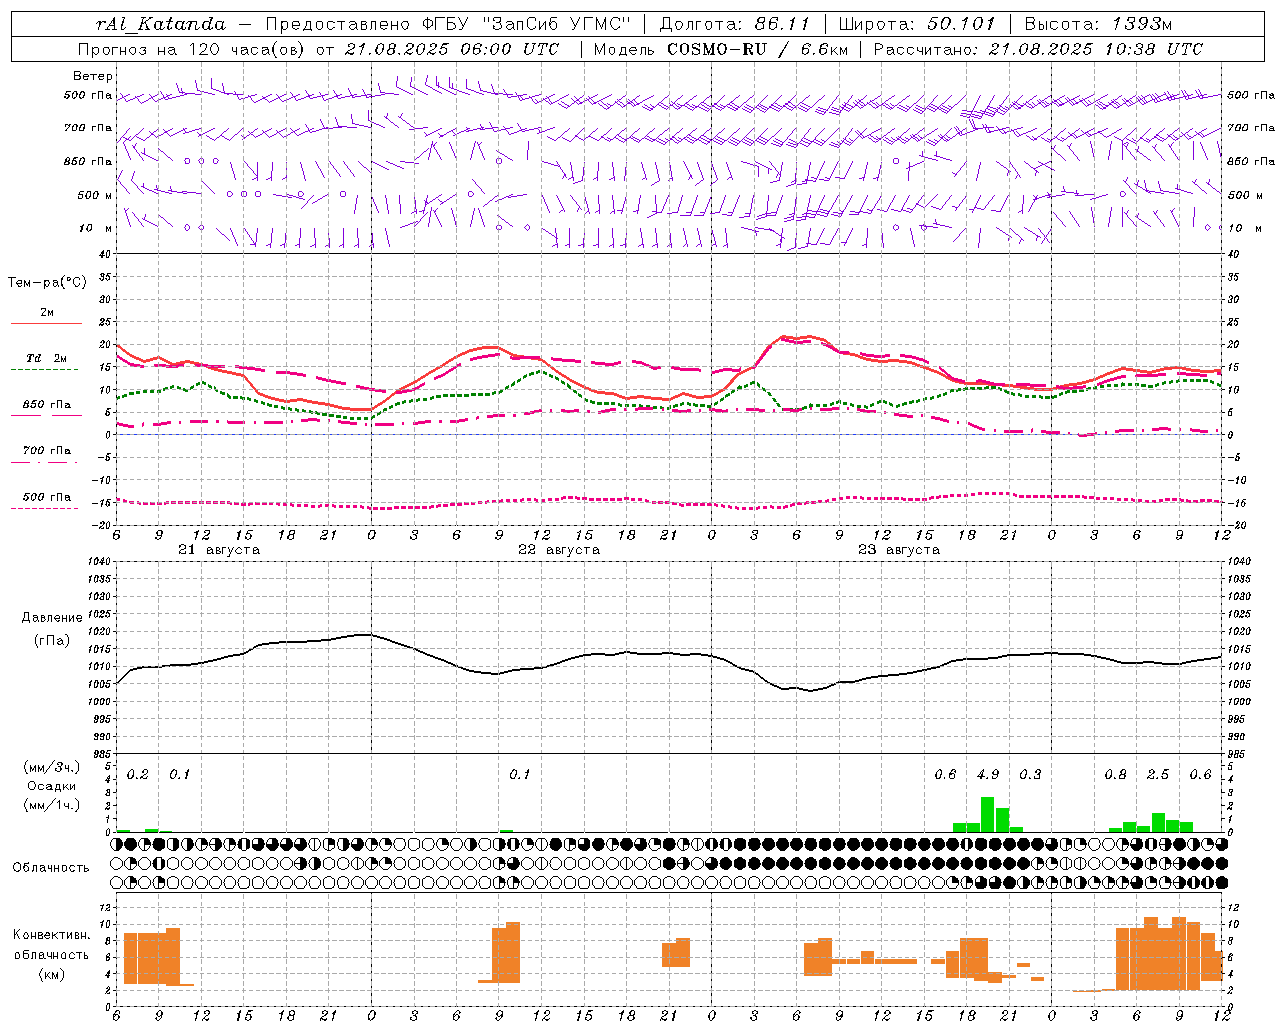
Task: Click the "(гПа)" unit under Давление
Action: [x=52, y=641]
